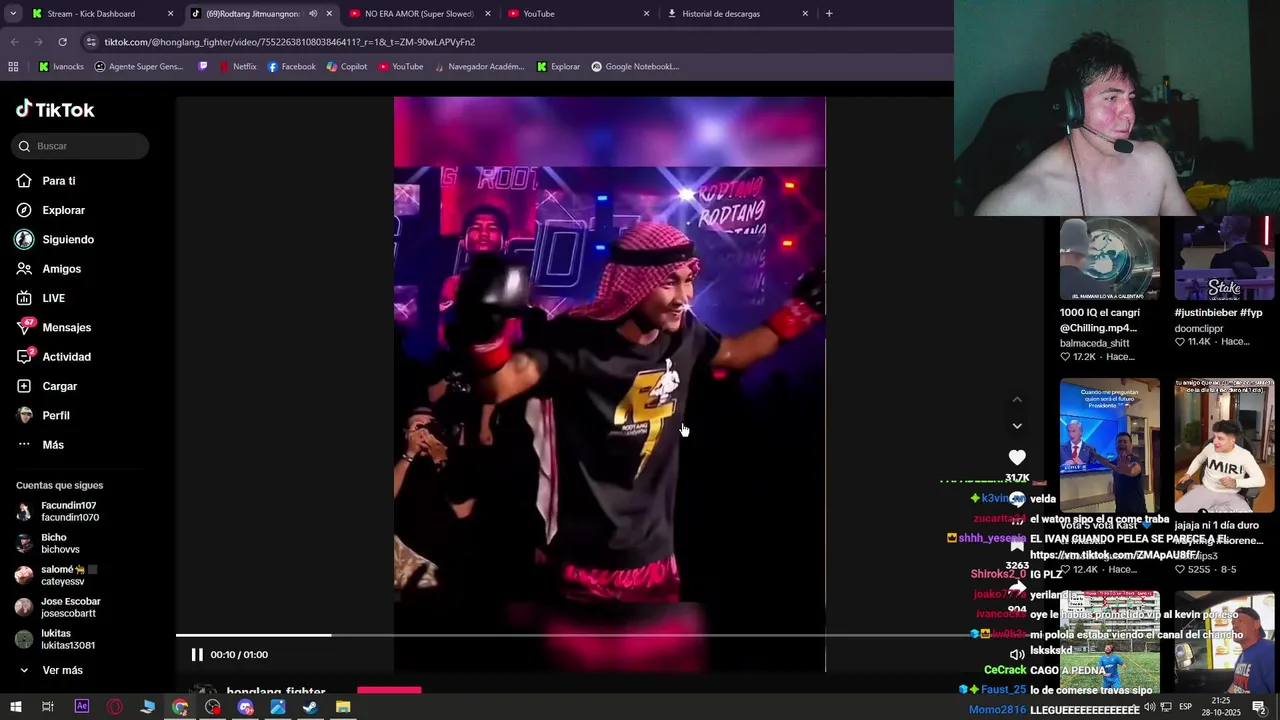Open futuro Presidente video thumbnail
This screenshot has height=720, width=1280.
[1110, 445]
